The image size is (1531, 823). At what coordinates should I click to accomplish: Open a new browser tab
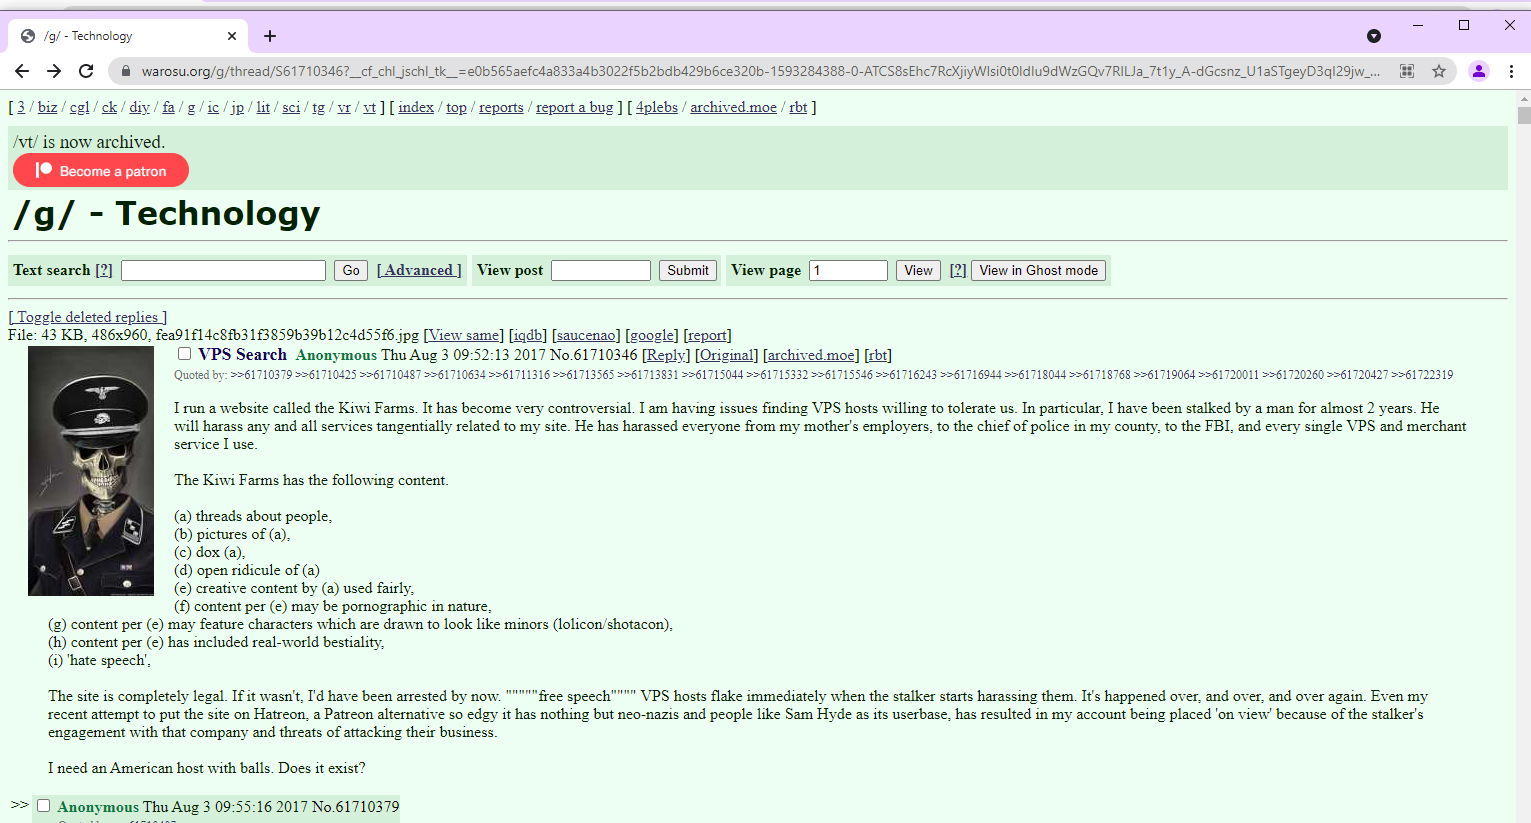(x=270, y=36)
